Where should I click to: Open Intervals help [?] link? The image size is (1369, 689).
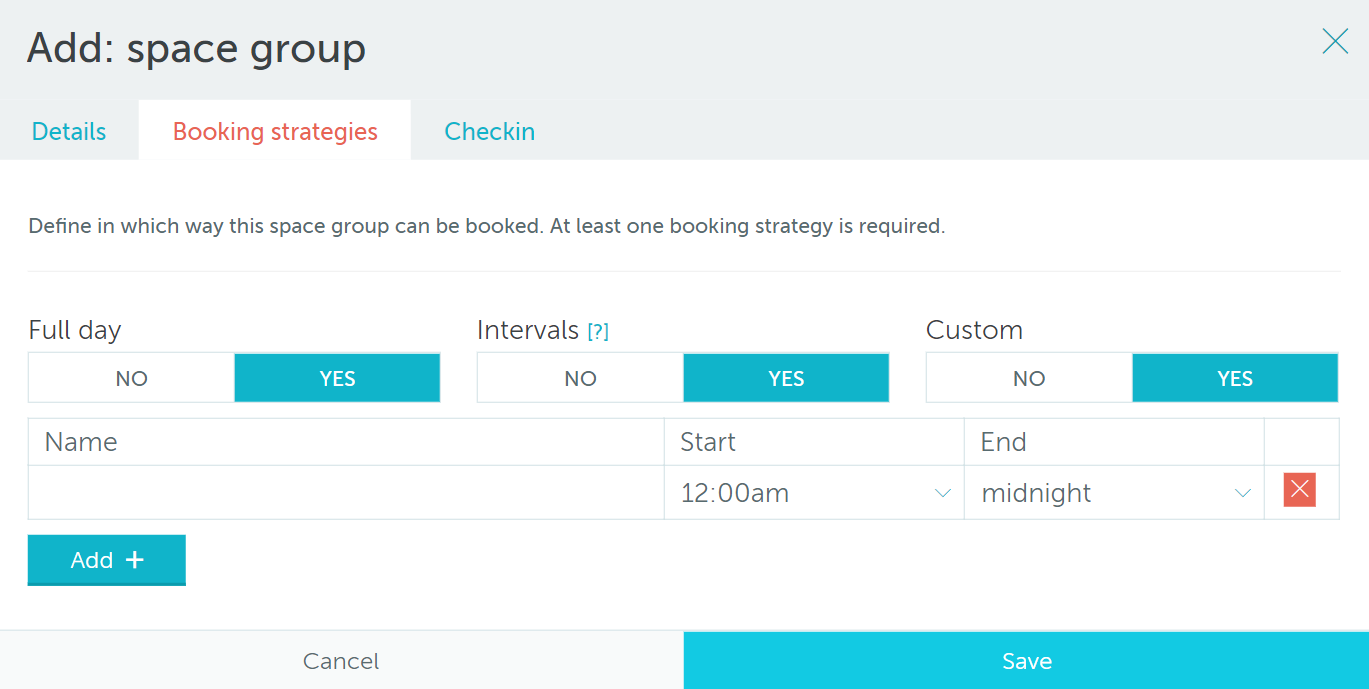598,332
